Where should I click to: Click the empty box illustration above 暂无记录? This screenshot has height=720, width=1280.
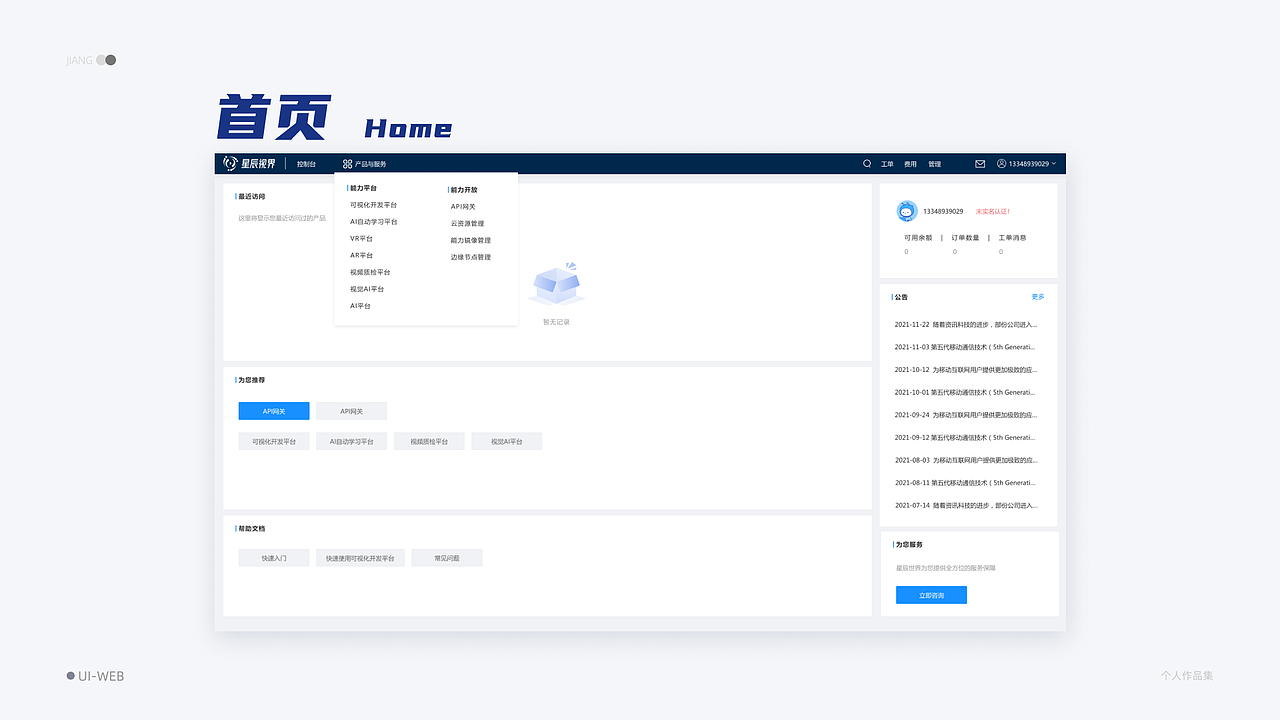[x=556, y=285]
